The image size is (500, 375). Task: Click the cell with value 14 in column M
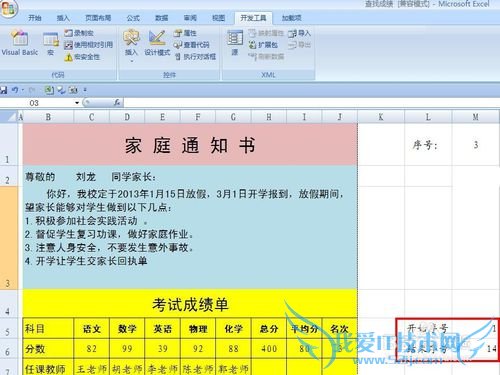point(476,349)
